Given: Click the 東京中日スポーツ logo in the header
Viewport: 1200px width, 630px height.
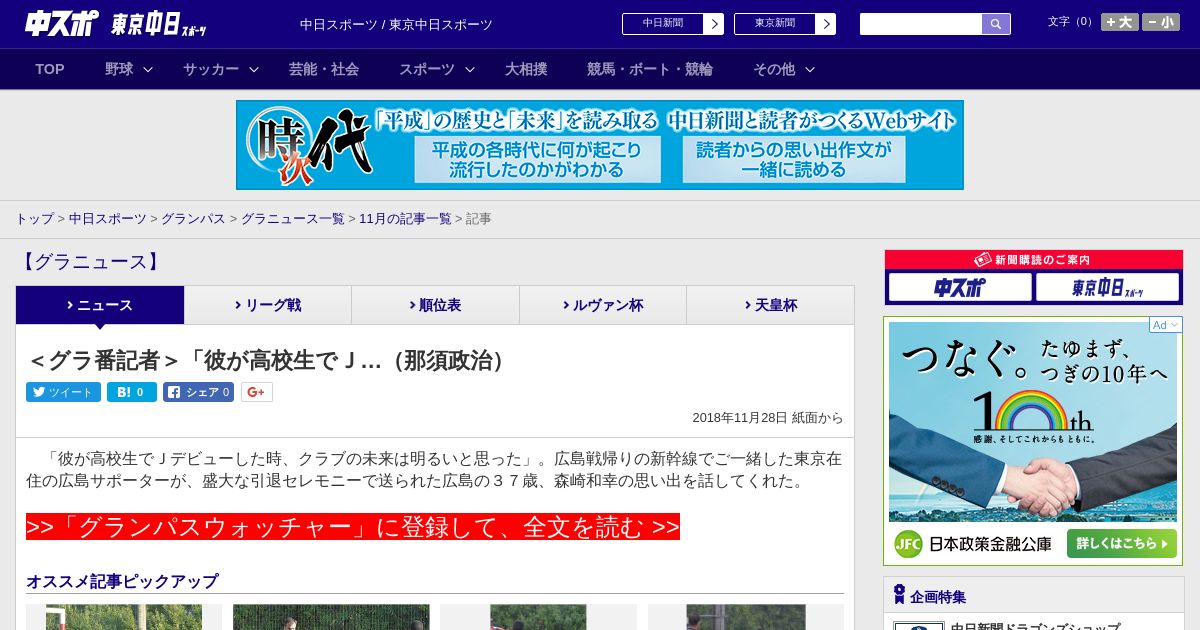Looking at the screenshot, I should pos(159,24).
